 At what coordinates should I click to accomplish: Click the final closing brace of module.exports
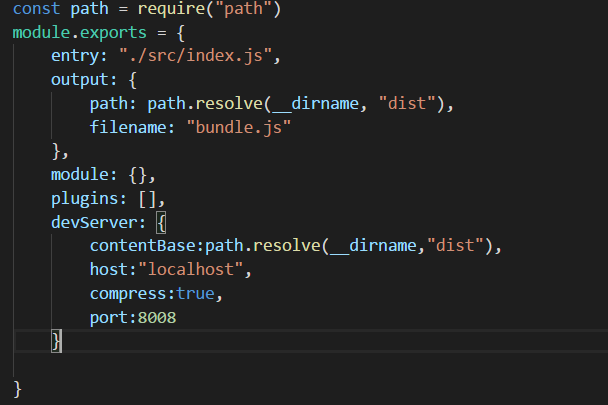(x=17, y=389)
